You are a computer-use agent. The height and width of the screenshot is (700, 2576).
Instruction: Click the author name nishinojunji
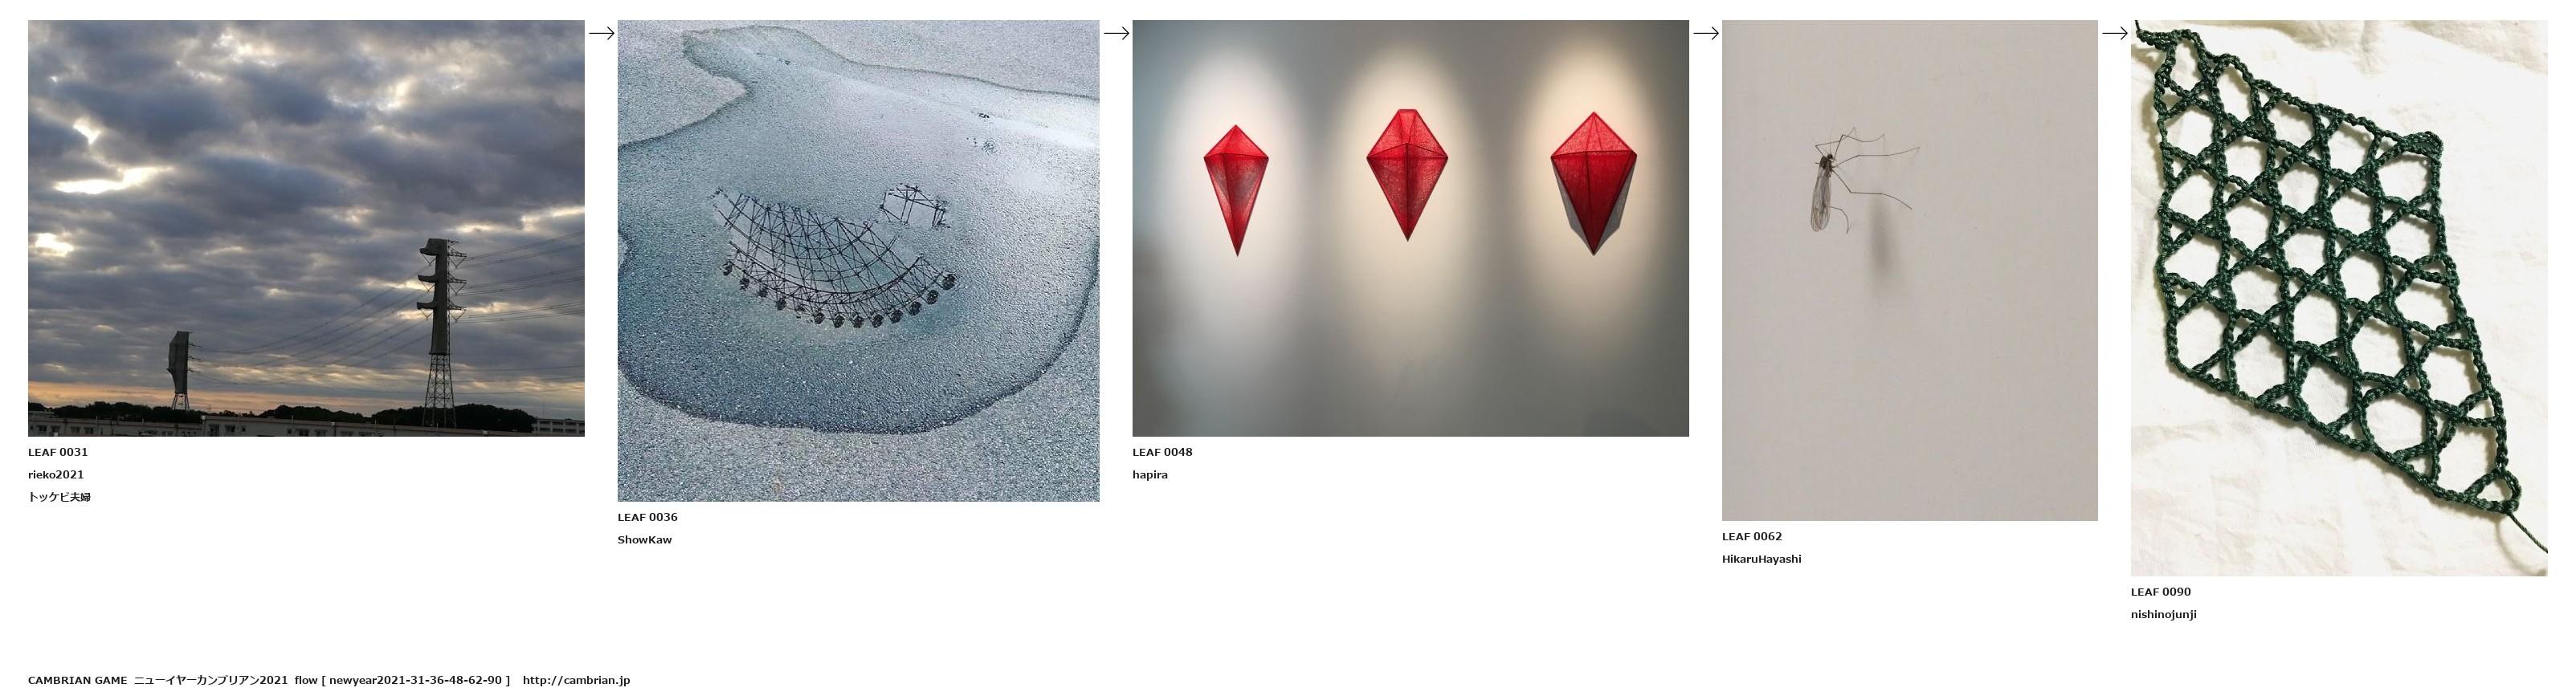tap(2164, 615)
